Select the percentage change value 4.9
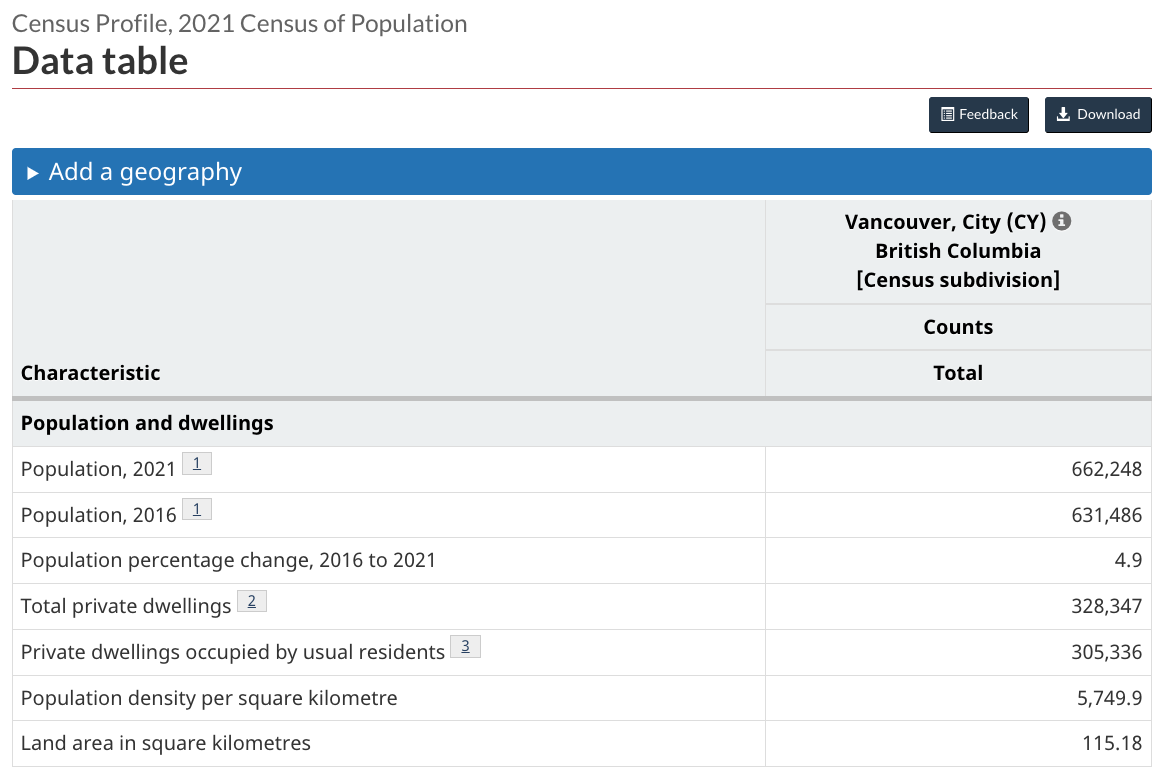The width and height of the screenshot is (1167, 782). click(1128, 560)
